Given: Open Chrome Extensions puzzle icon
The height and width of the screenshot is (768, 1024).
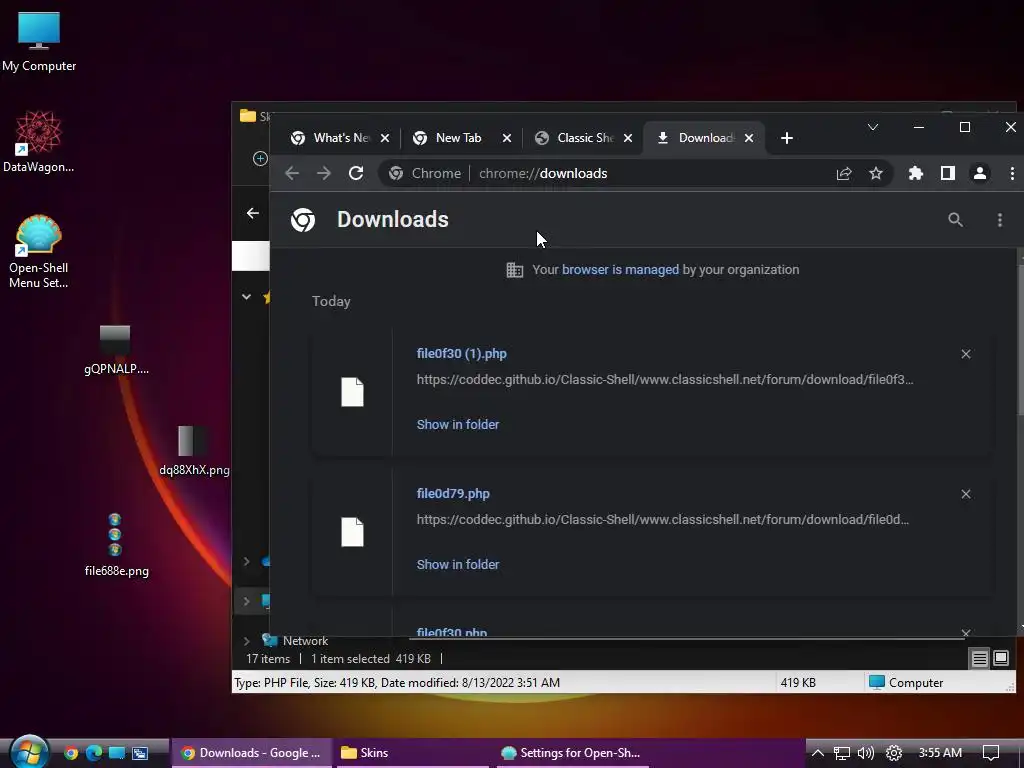Looking at the screenshot, I should point(916,173).
